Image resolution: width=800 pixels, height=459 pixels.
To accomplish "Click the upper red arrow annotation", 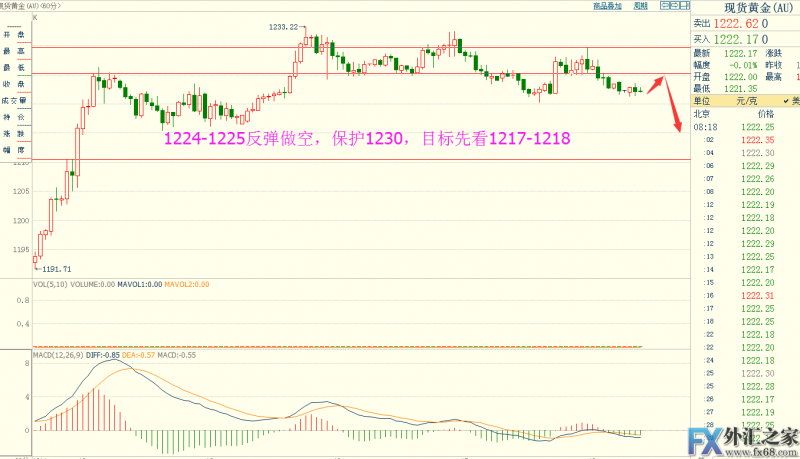I will [655, 85].
